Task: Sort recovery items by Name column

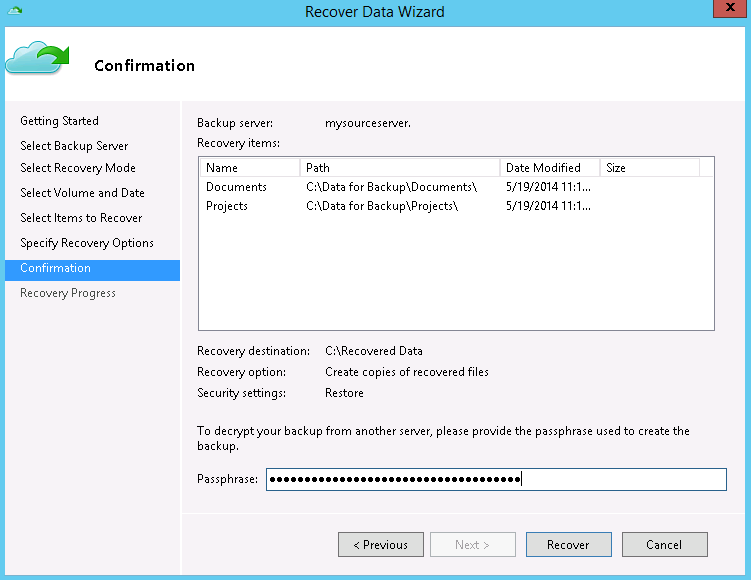Action: pos(249,168)
